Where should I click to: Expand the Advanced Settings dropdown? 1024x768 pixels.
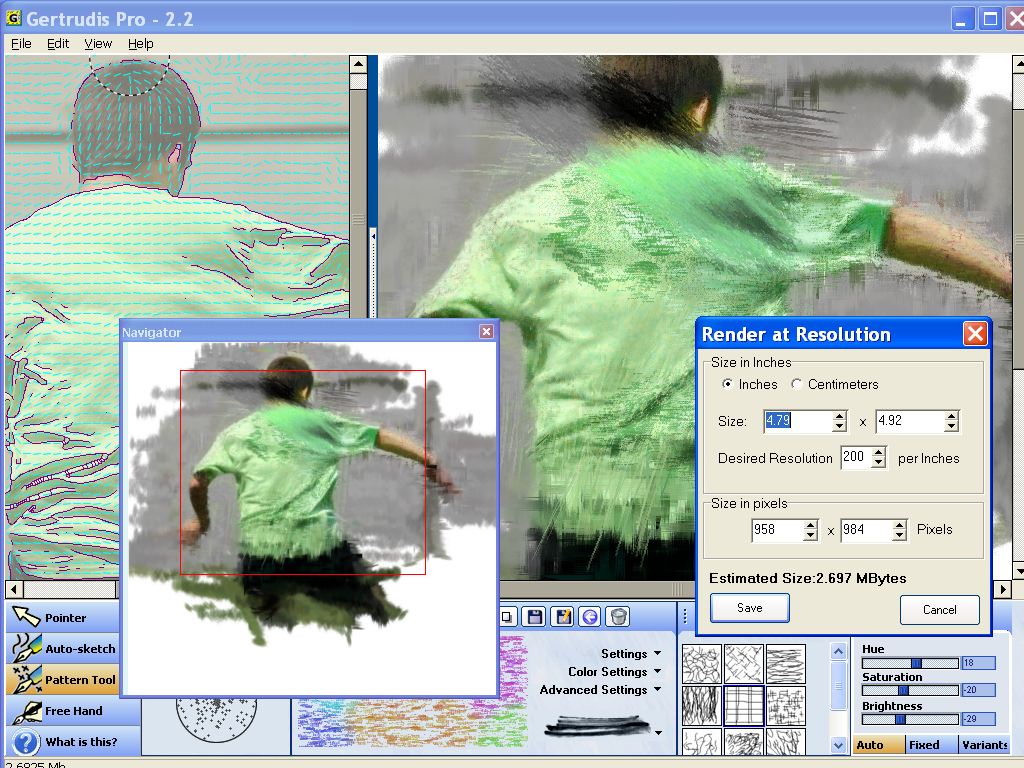pyautogui.click(x=600, y=690)
